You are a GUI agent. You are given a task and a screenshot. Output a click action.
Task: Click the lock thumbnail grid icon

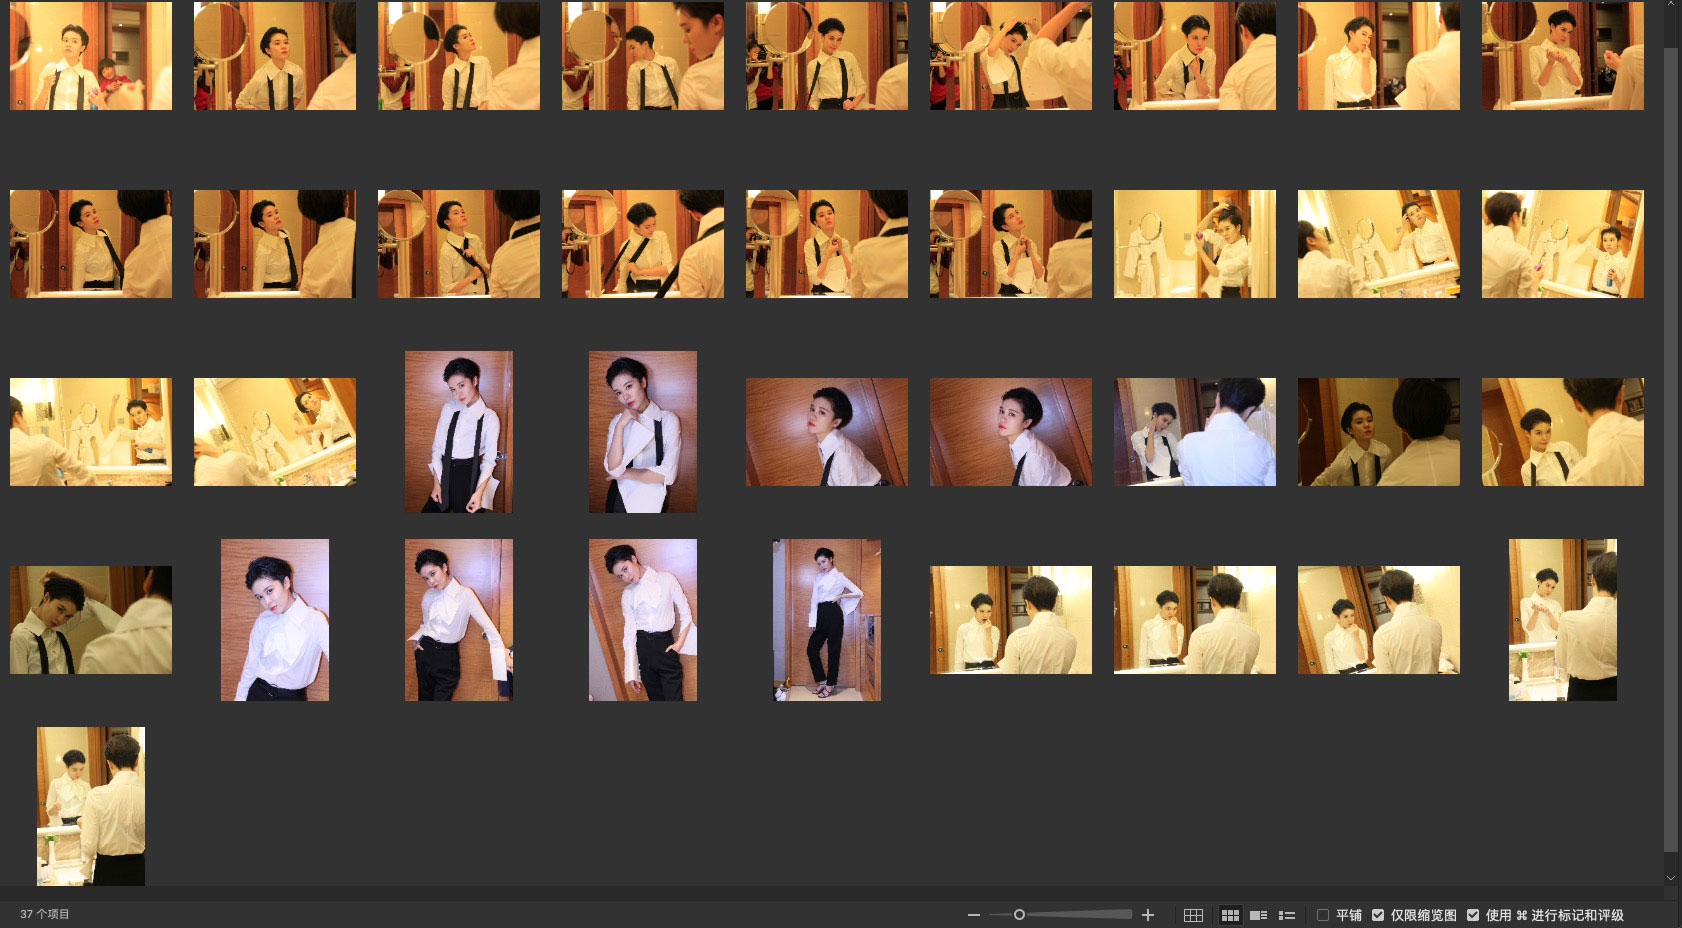1193,915
